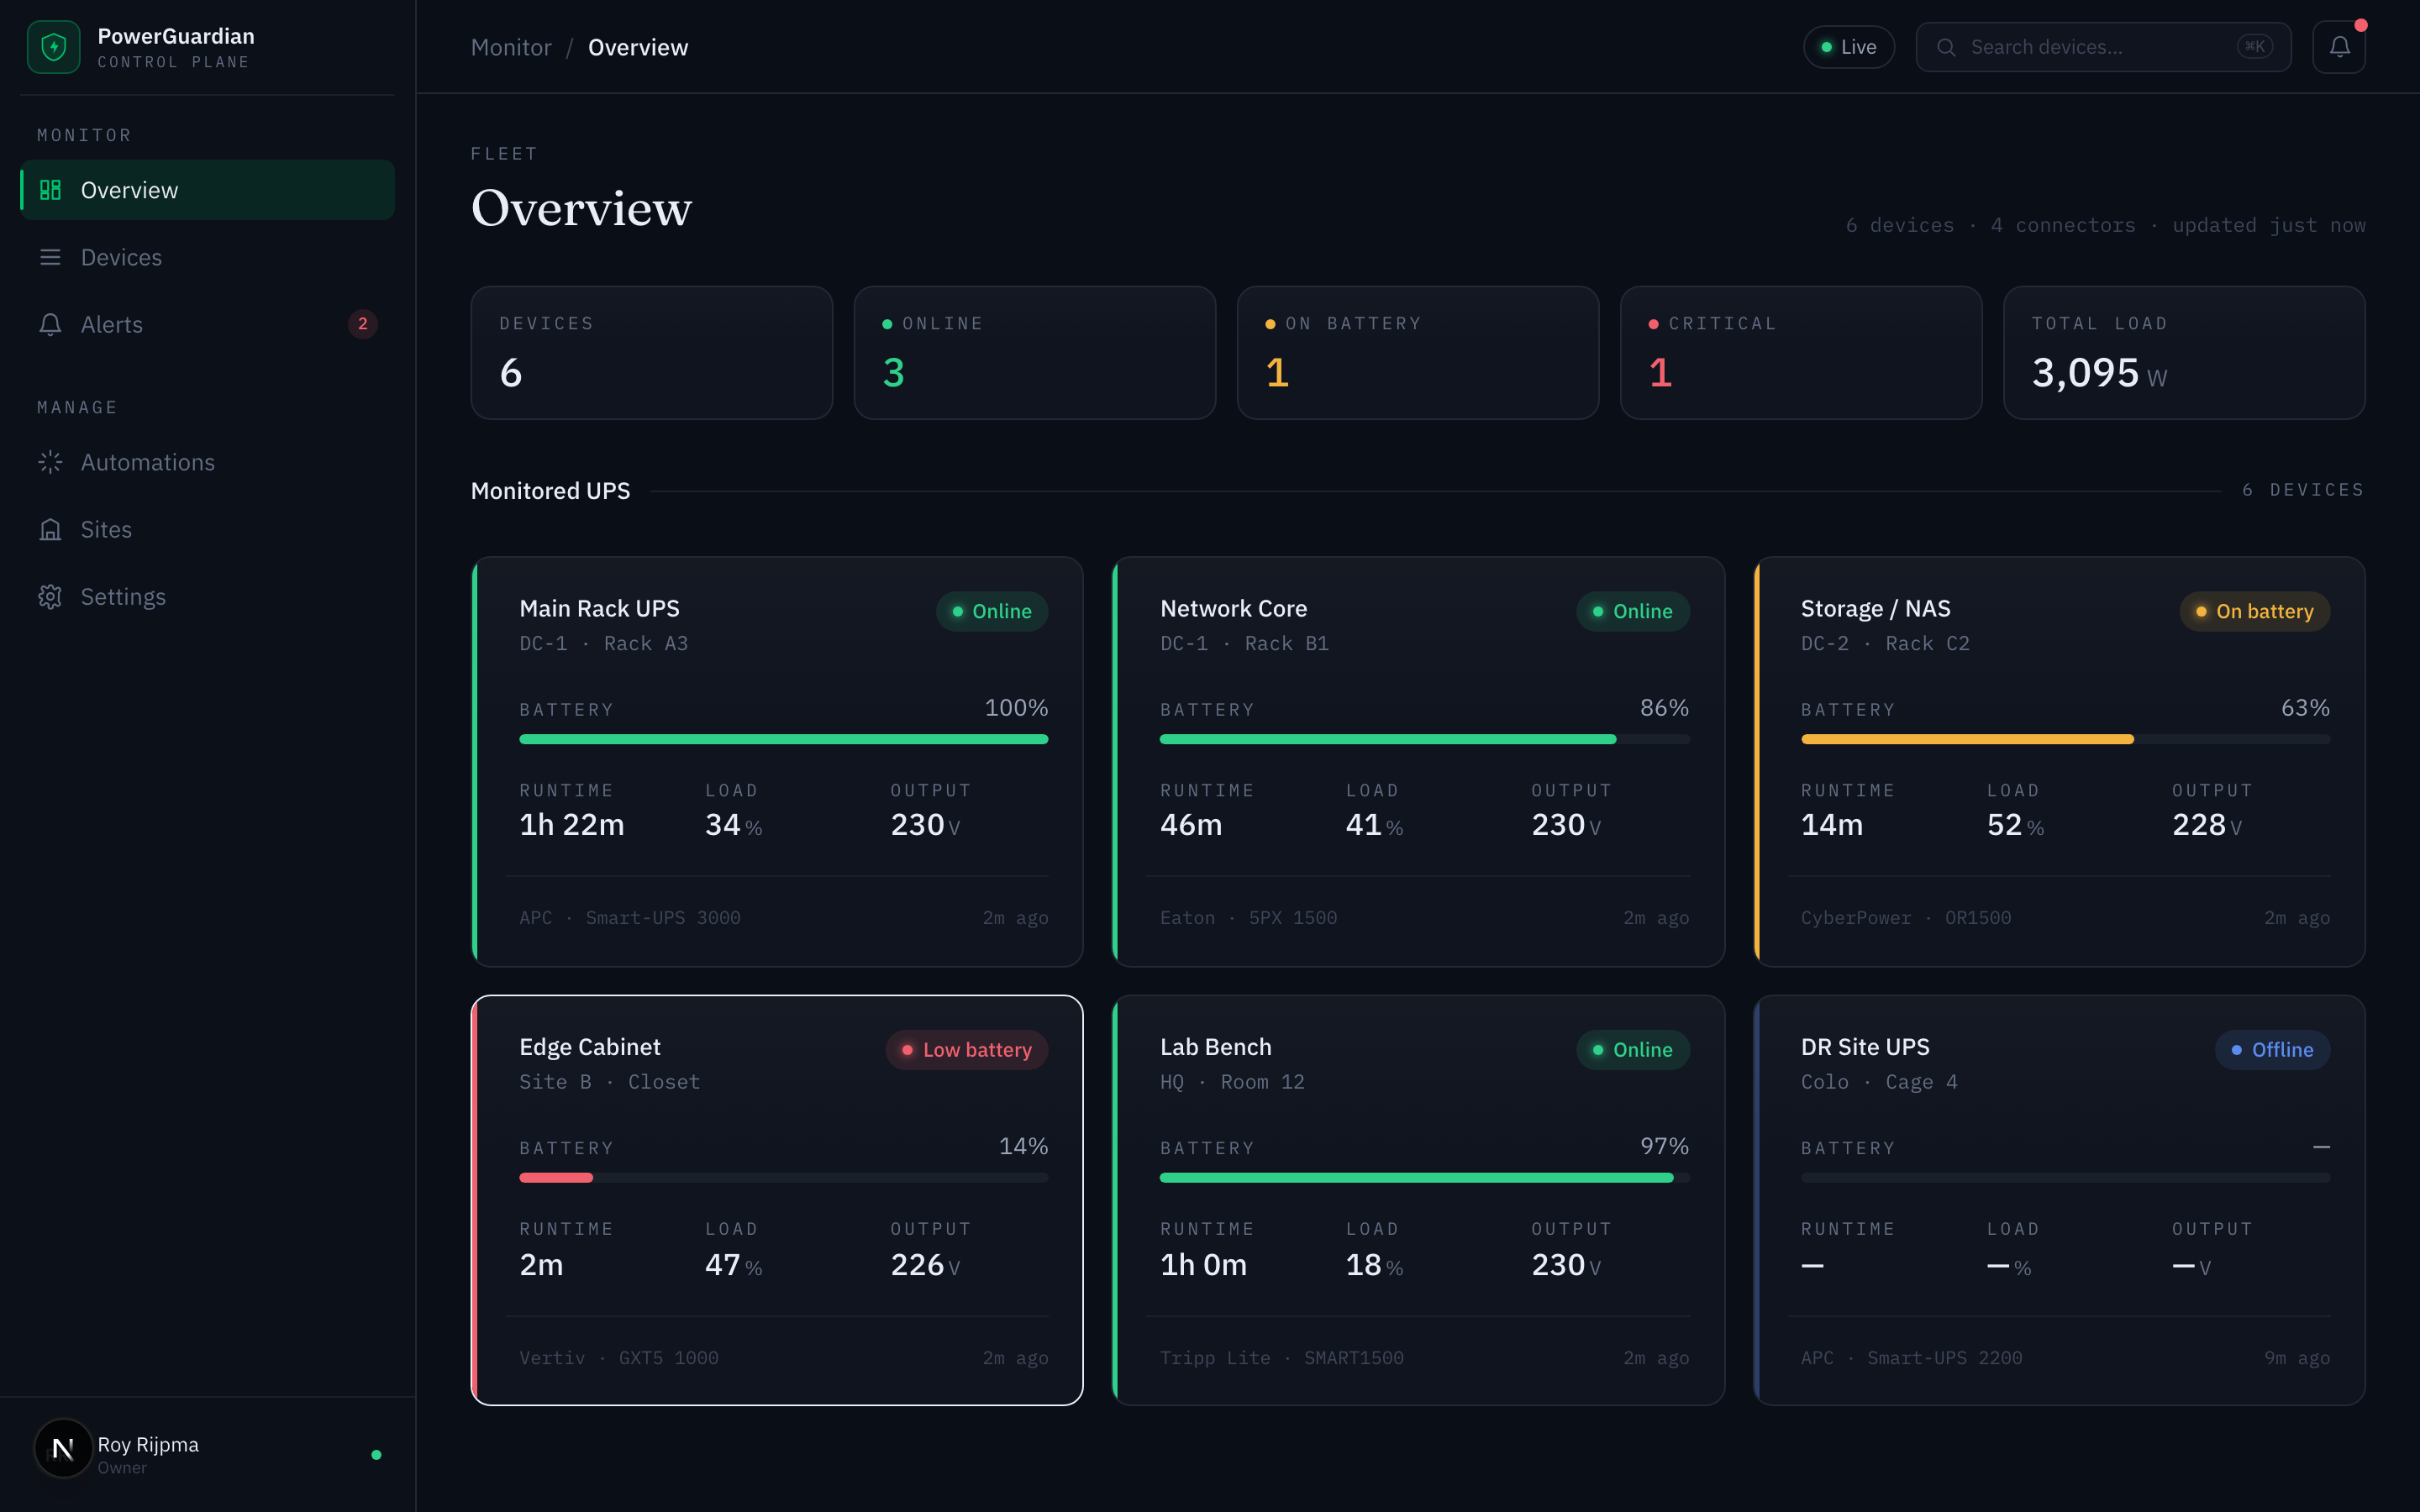Click Storage / NAS battery bar at 63%

pos(2065,739)
